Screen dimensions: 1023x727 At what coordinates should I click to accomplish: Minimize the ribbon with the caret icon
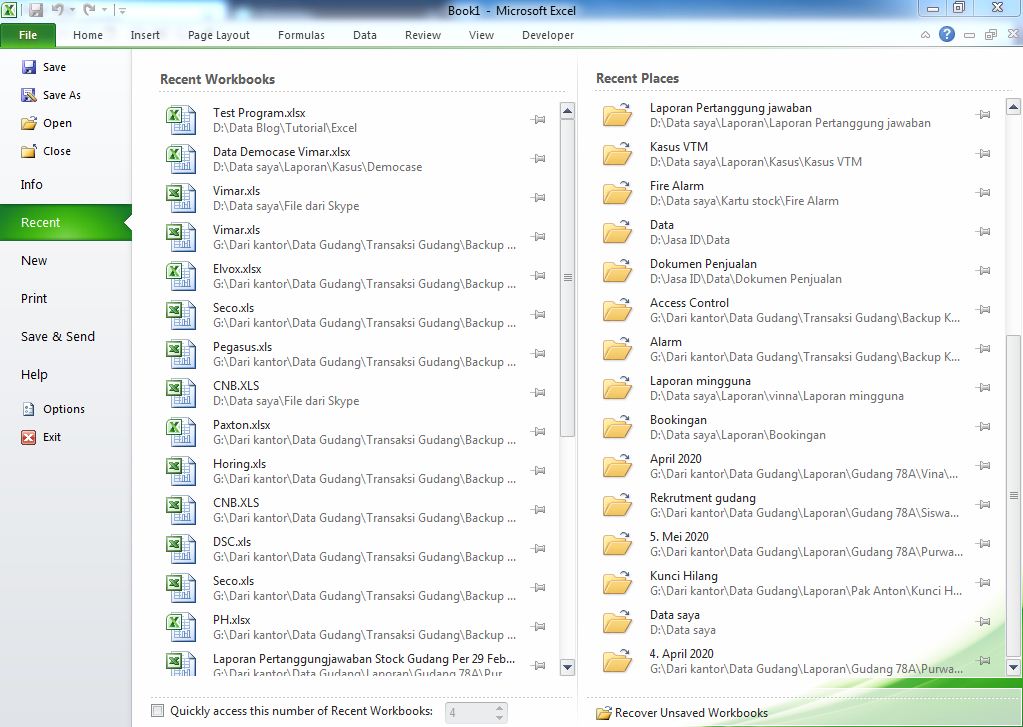925,35
